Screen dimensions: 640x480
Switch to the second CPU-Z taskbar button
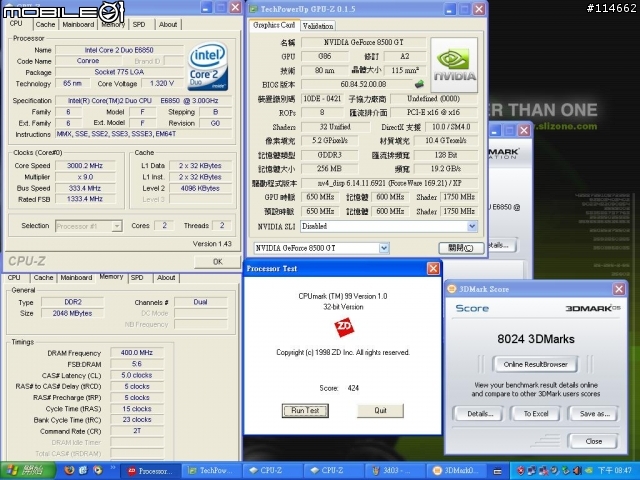click(334, 471)
